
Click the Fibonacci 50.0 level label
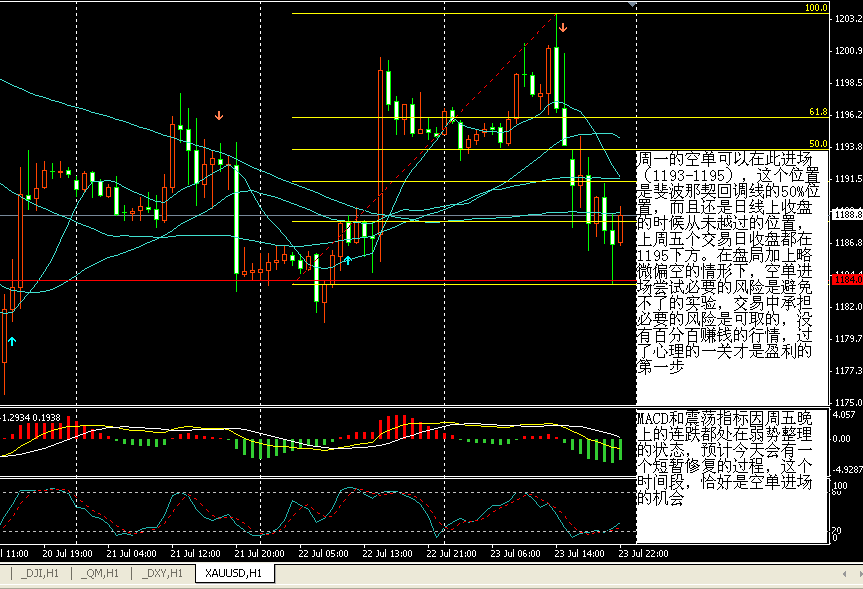(818, 144)
